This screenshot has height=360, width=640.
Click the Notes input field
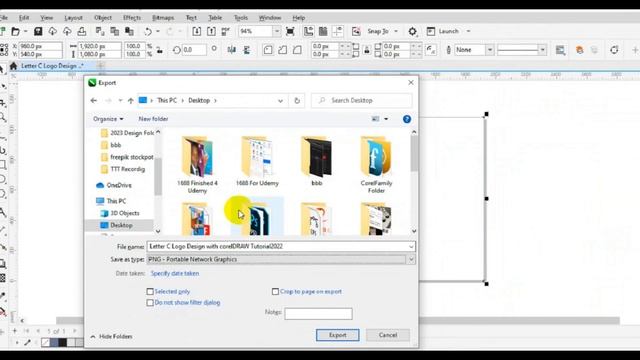[x=318, y=313]
